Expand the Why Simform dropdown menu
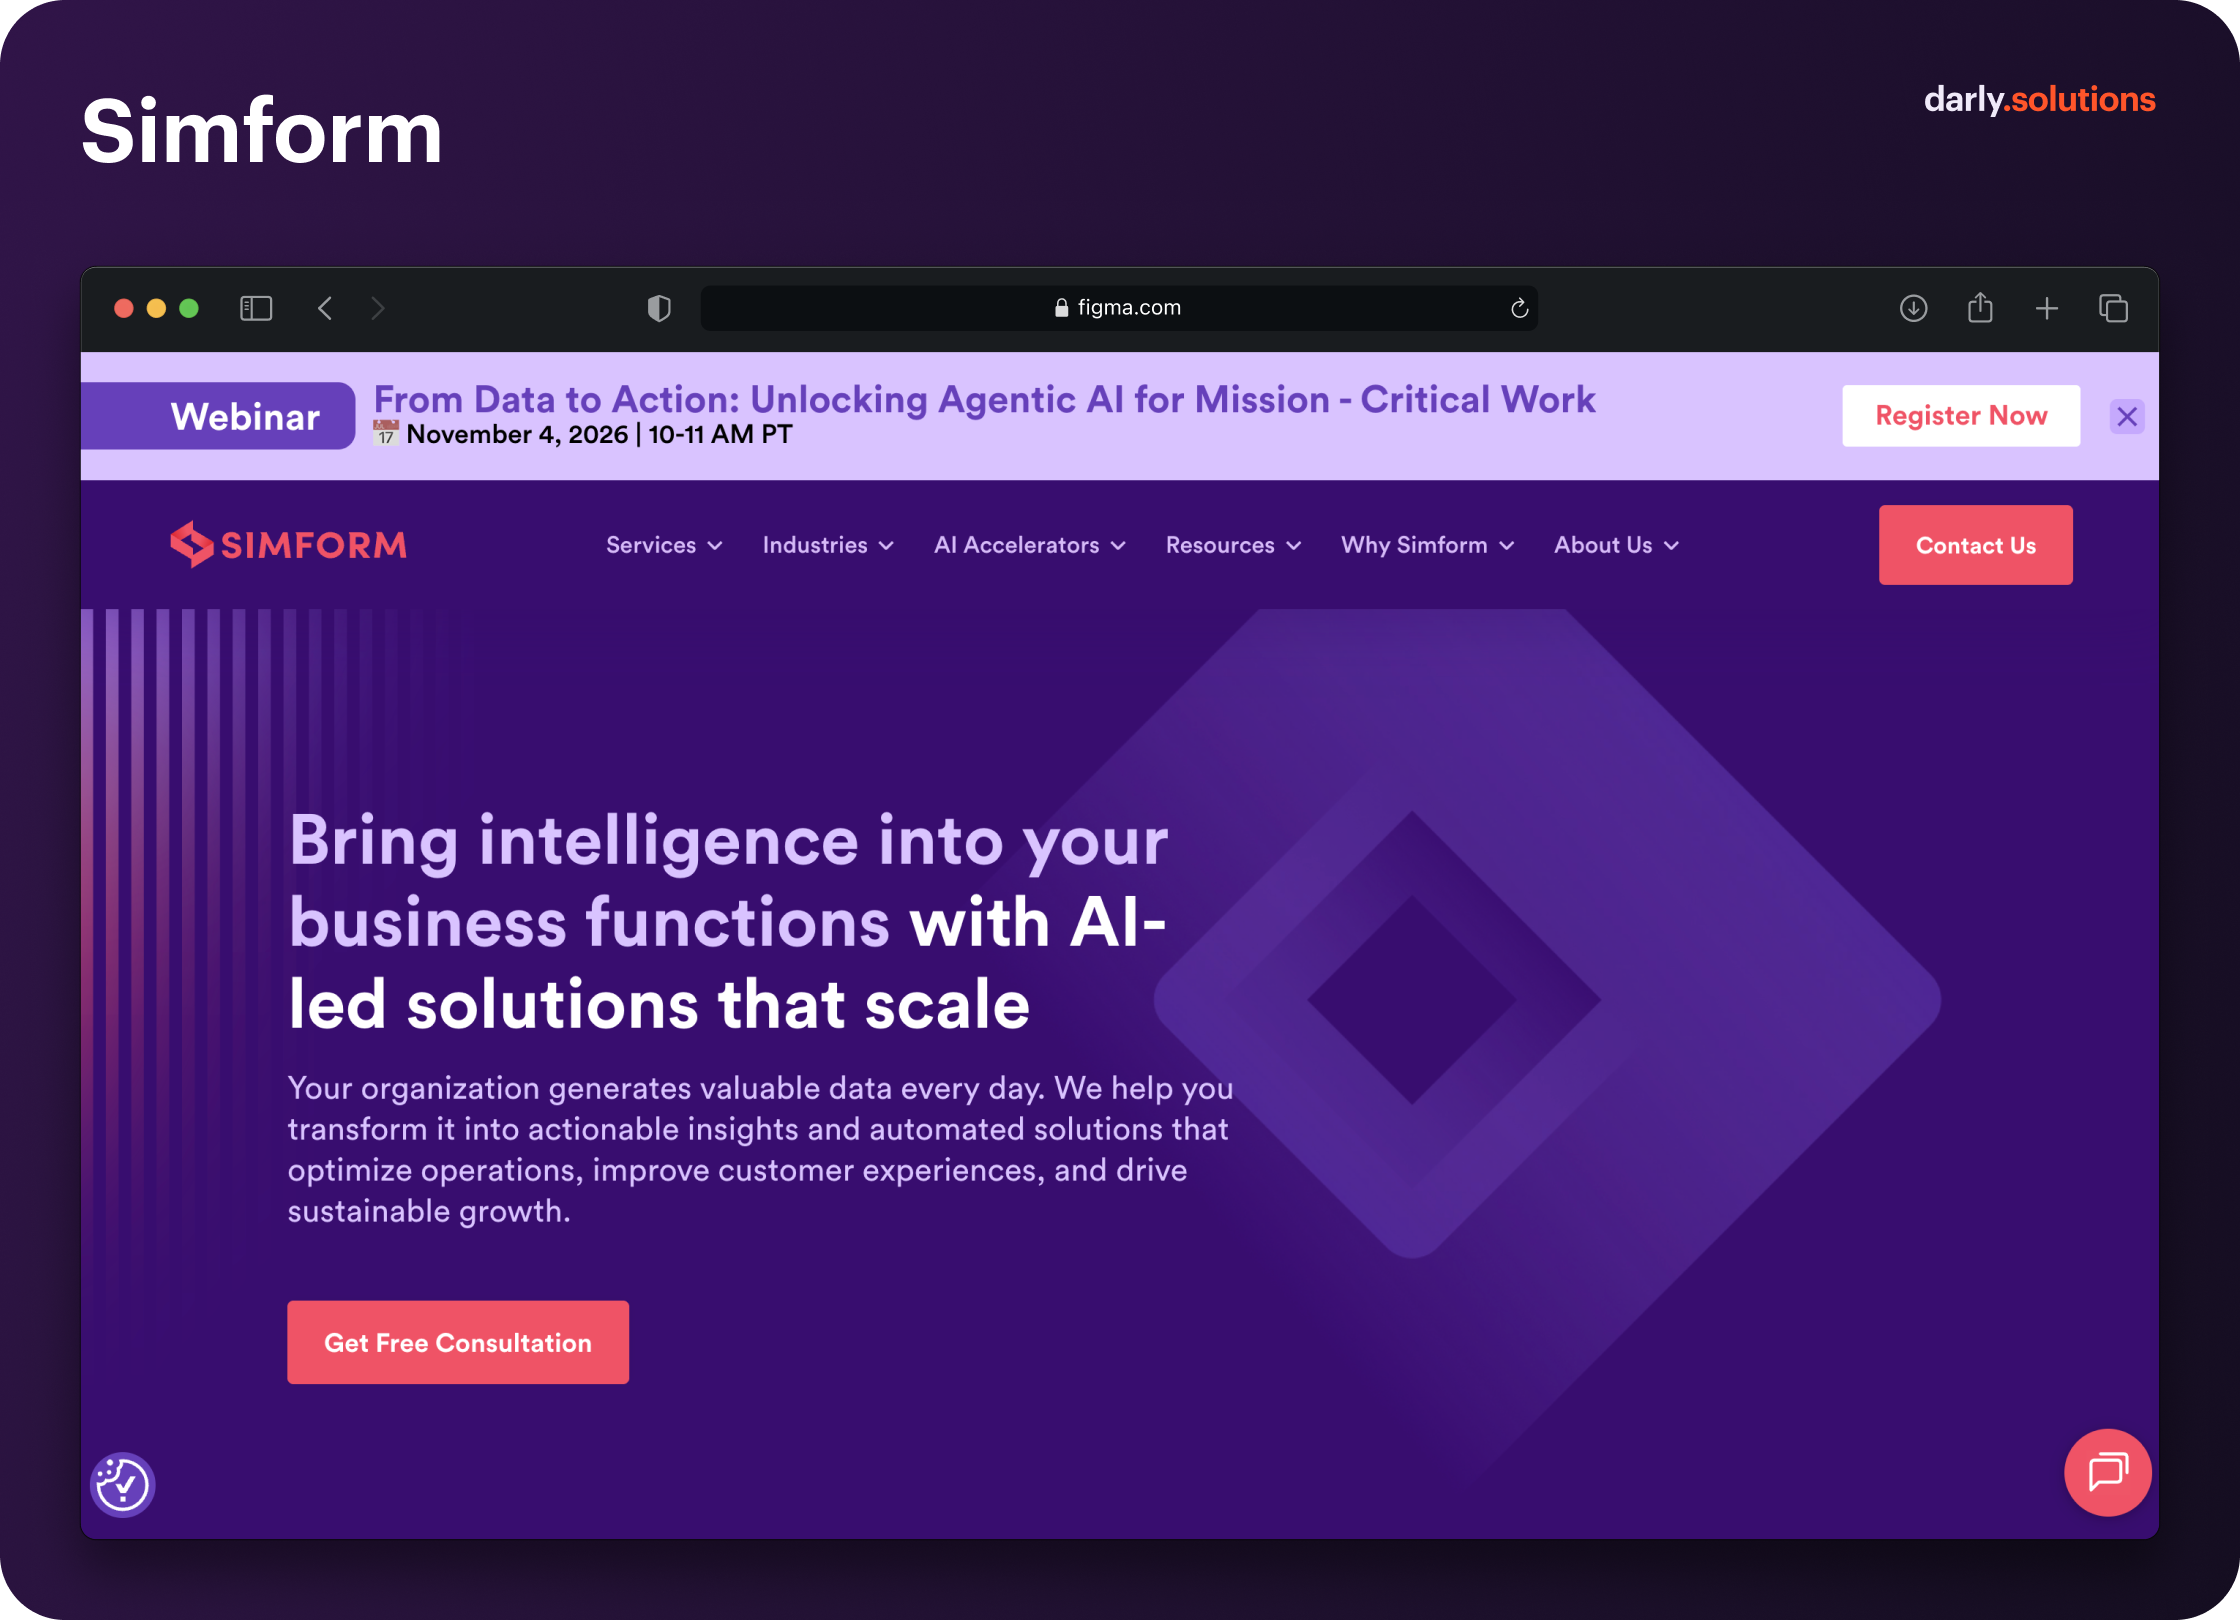2240x1620 pixels. pyautogui.click(x=1427, y=545)
